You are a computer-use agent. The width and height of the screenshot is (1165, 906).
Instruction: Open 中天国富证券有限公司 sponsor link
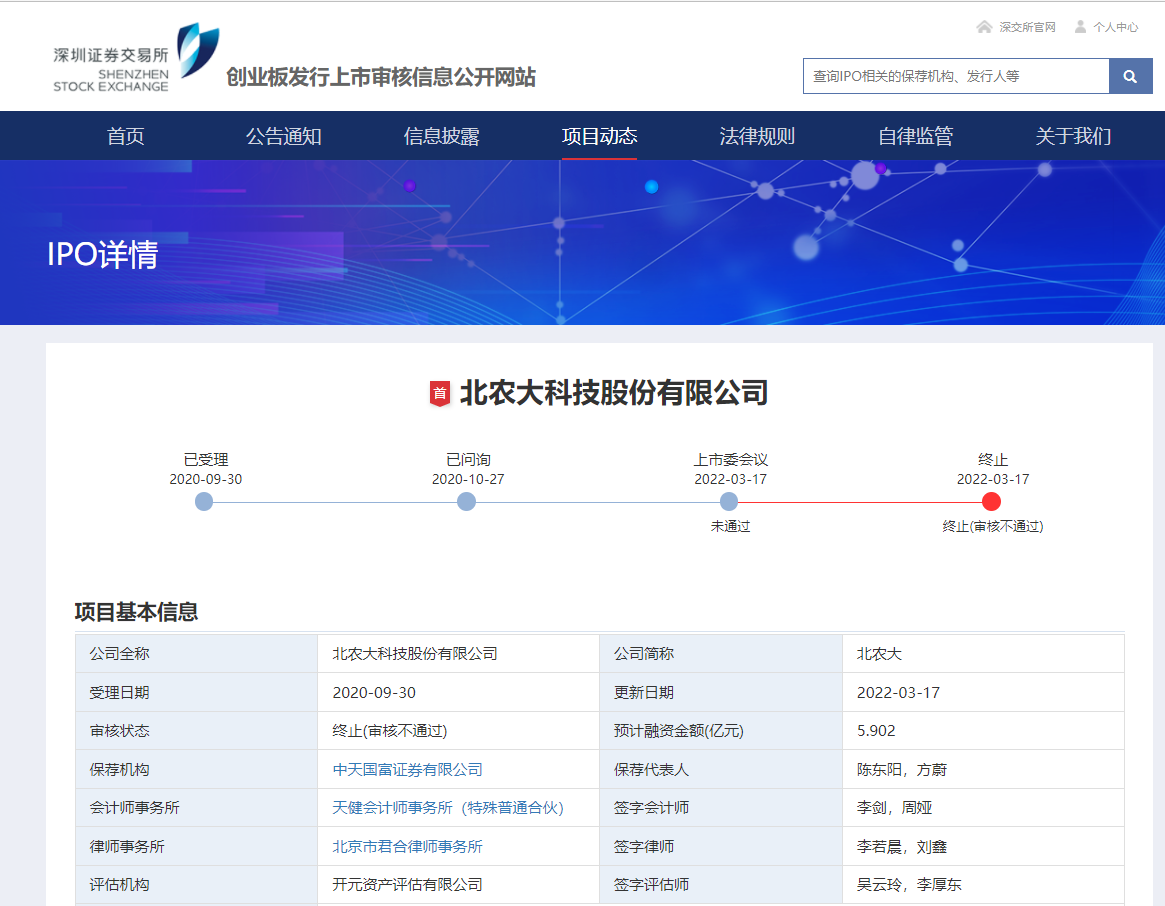(x=408, y=770)
